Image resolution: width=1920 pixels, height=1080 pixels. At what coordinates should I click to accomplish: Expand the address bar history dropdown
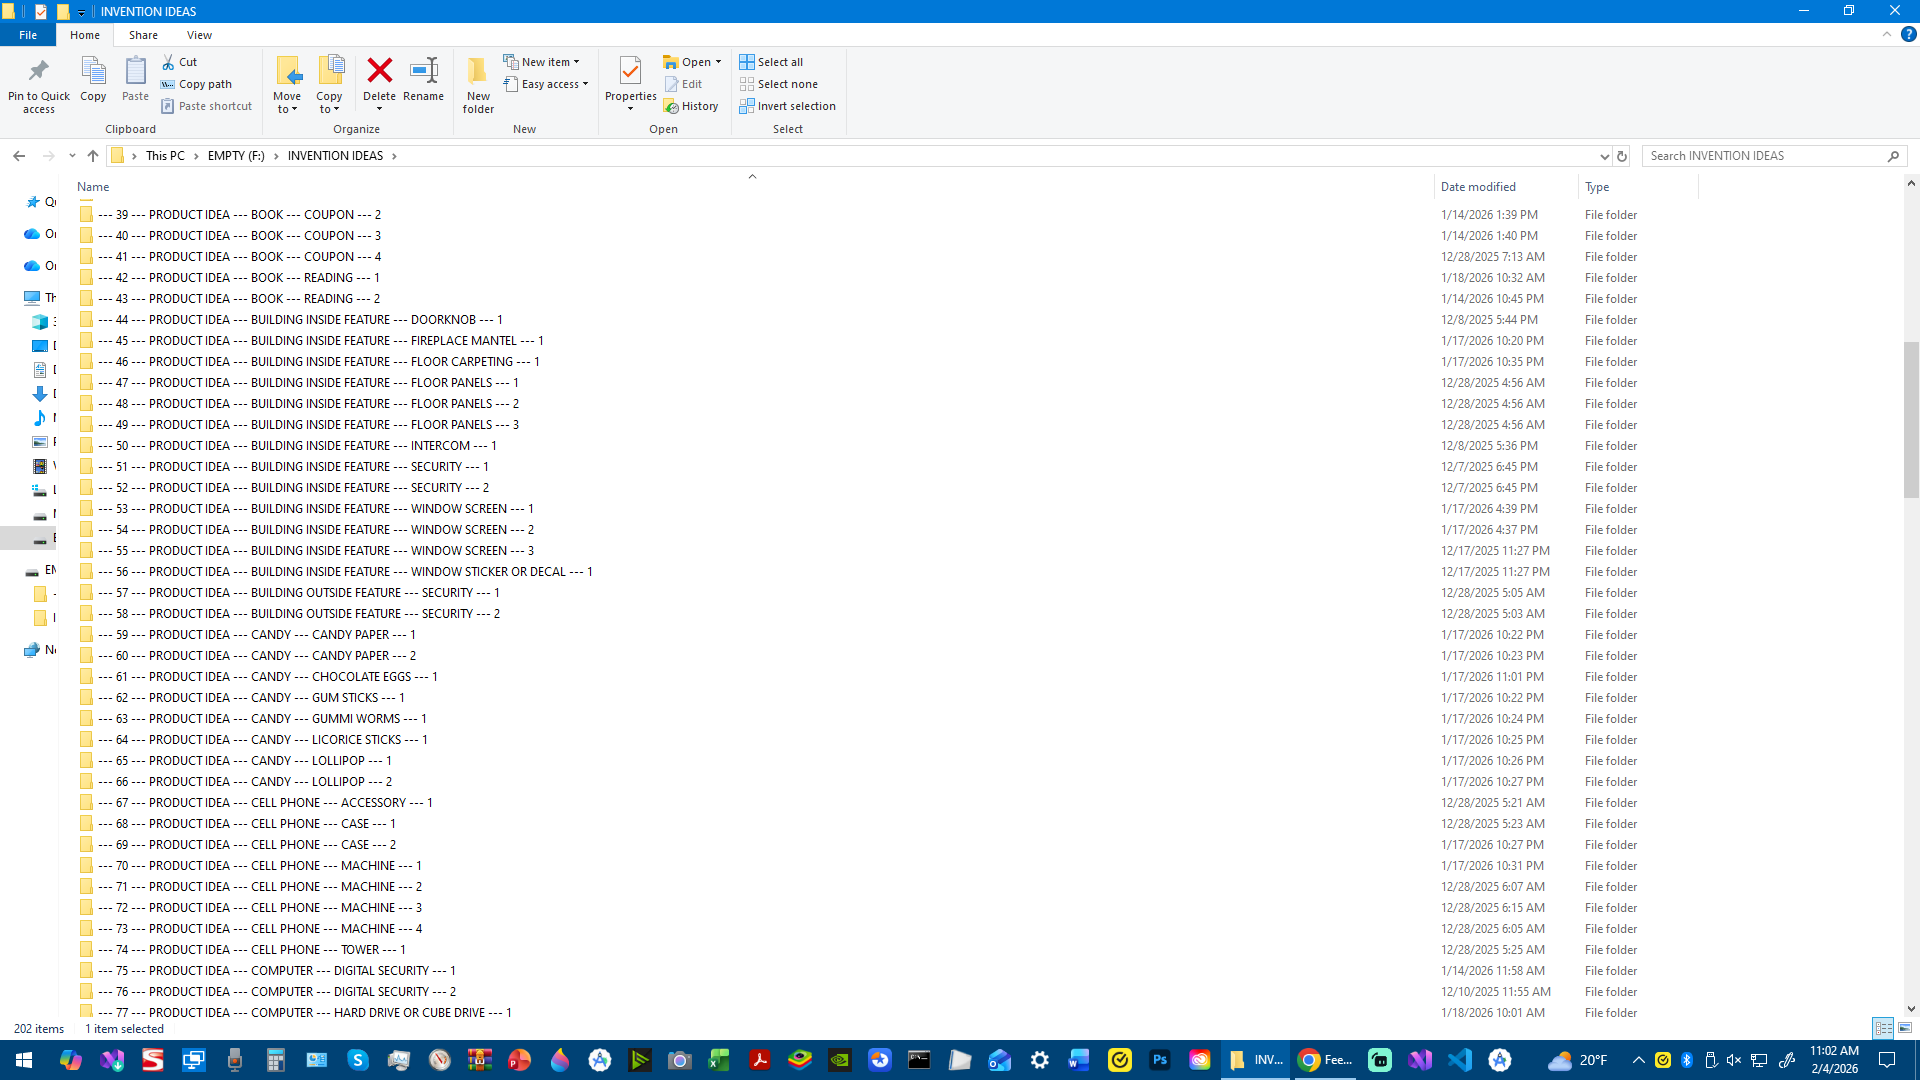(1604, 156)
